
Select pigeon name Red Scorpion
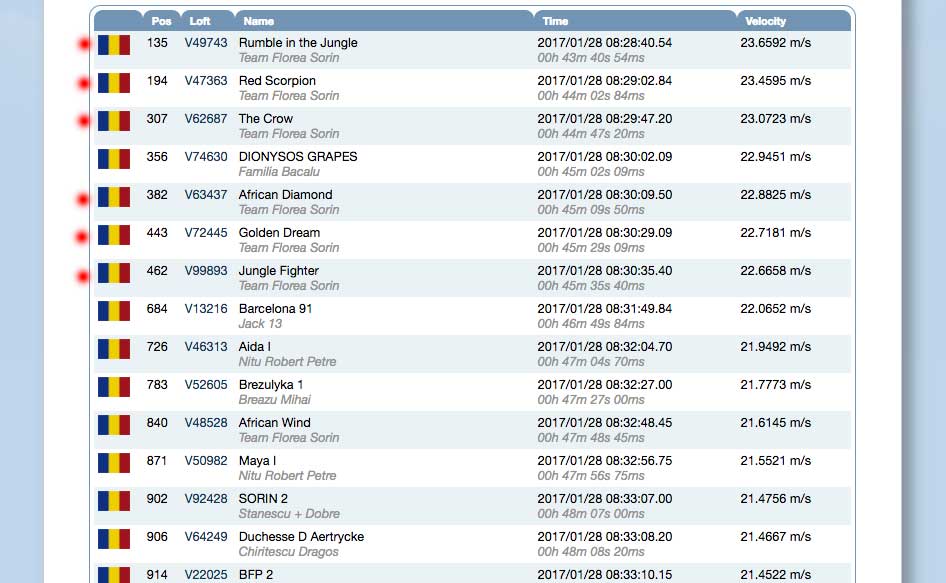click(x=277, y=81)
